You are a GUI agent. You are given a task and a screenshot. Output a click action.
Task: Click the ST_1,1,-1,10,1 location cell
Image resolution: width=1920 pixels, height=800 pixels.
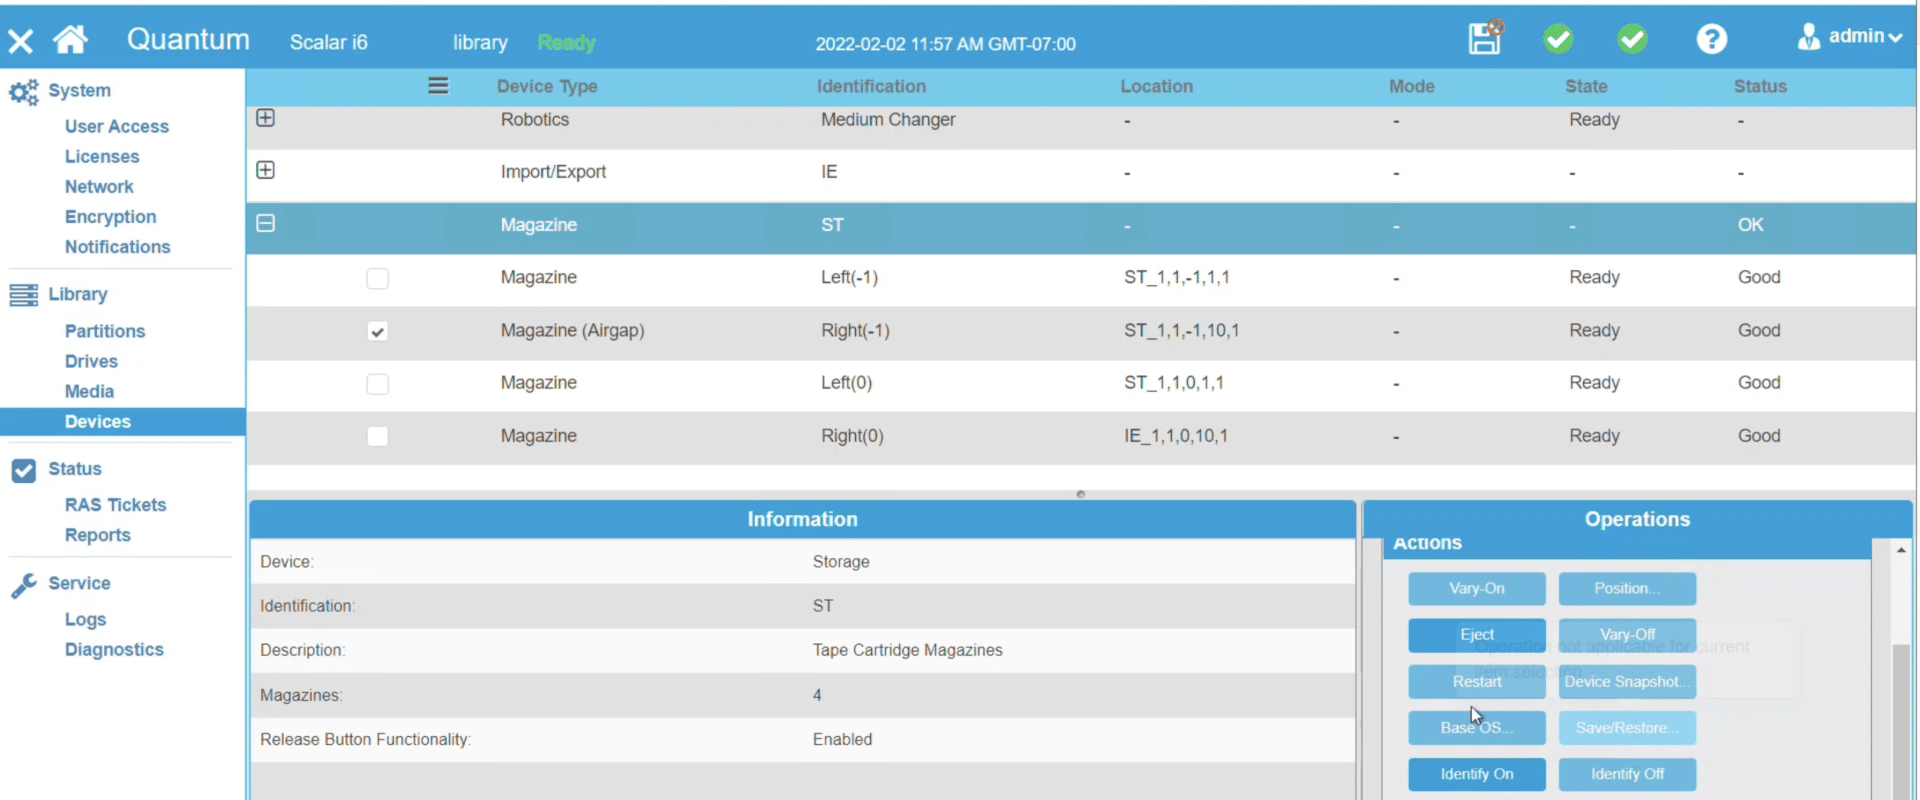1181,331
